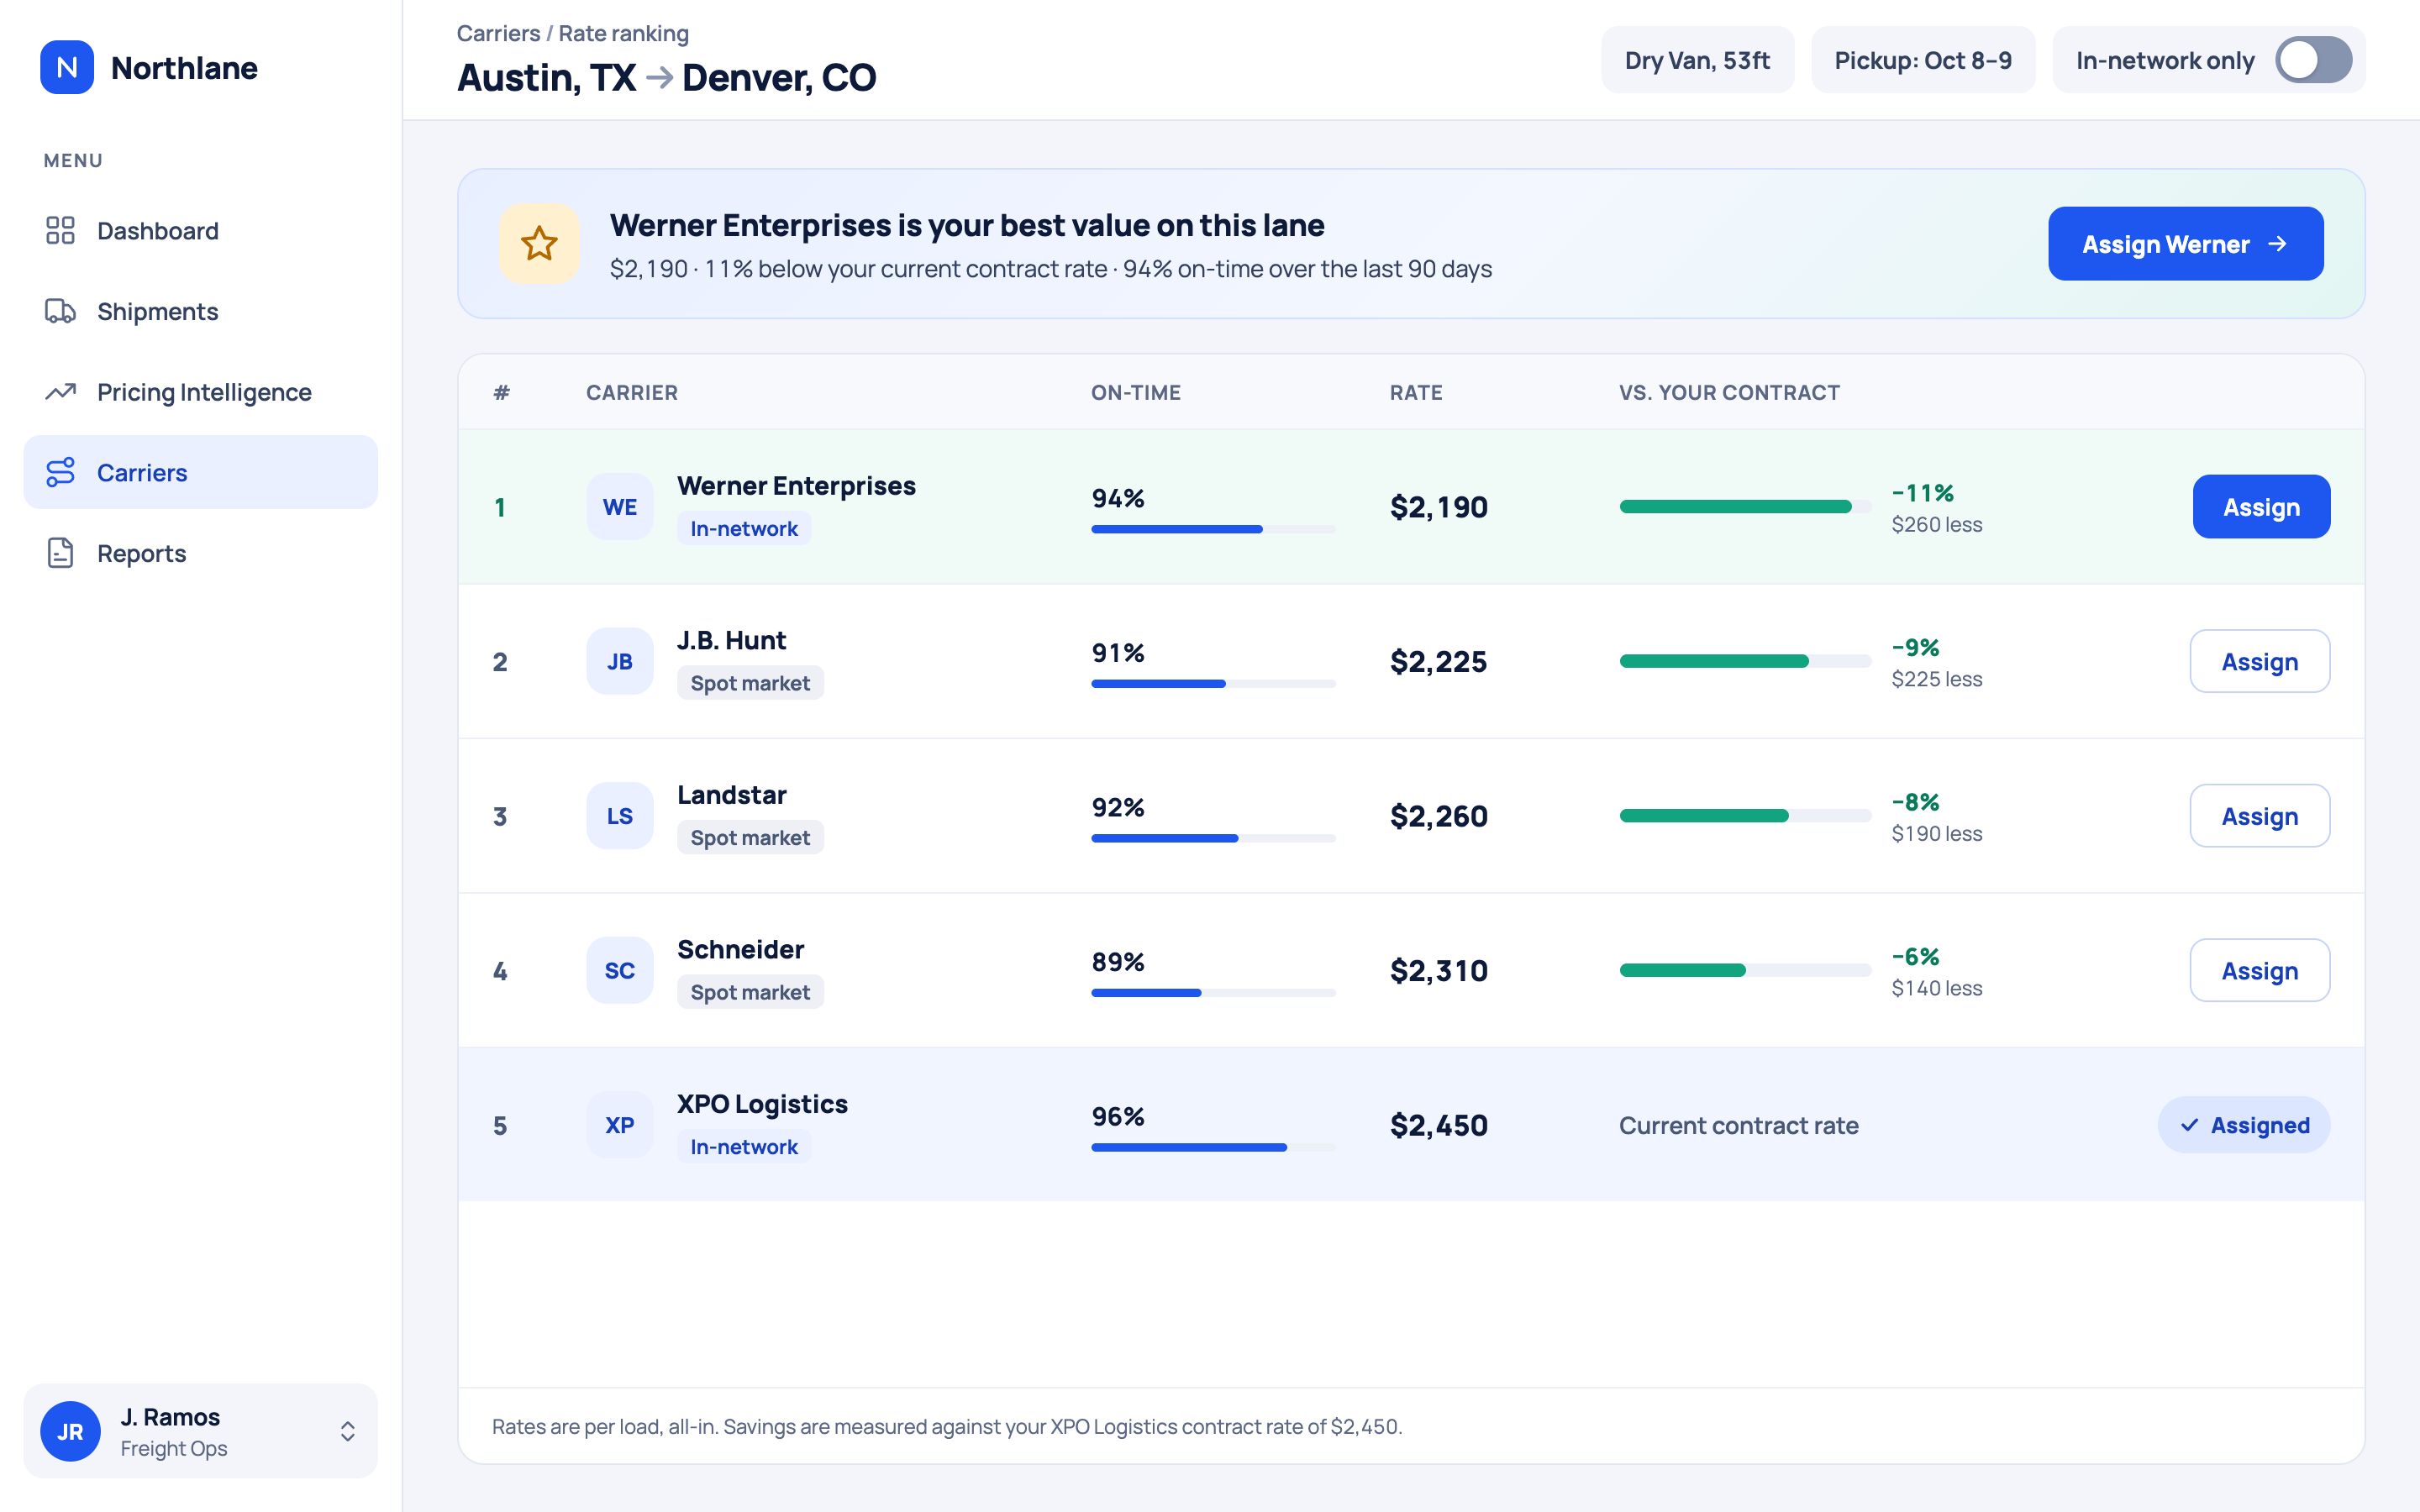Click the SC carrier avatar
Screen dimensions: 2420x1512
pyautogui.click(x=619, y=970)
